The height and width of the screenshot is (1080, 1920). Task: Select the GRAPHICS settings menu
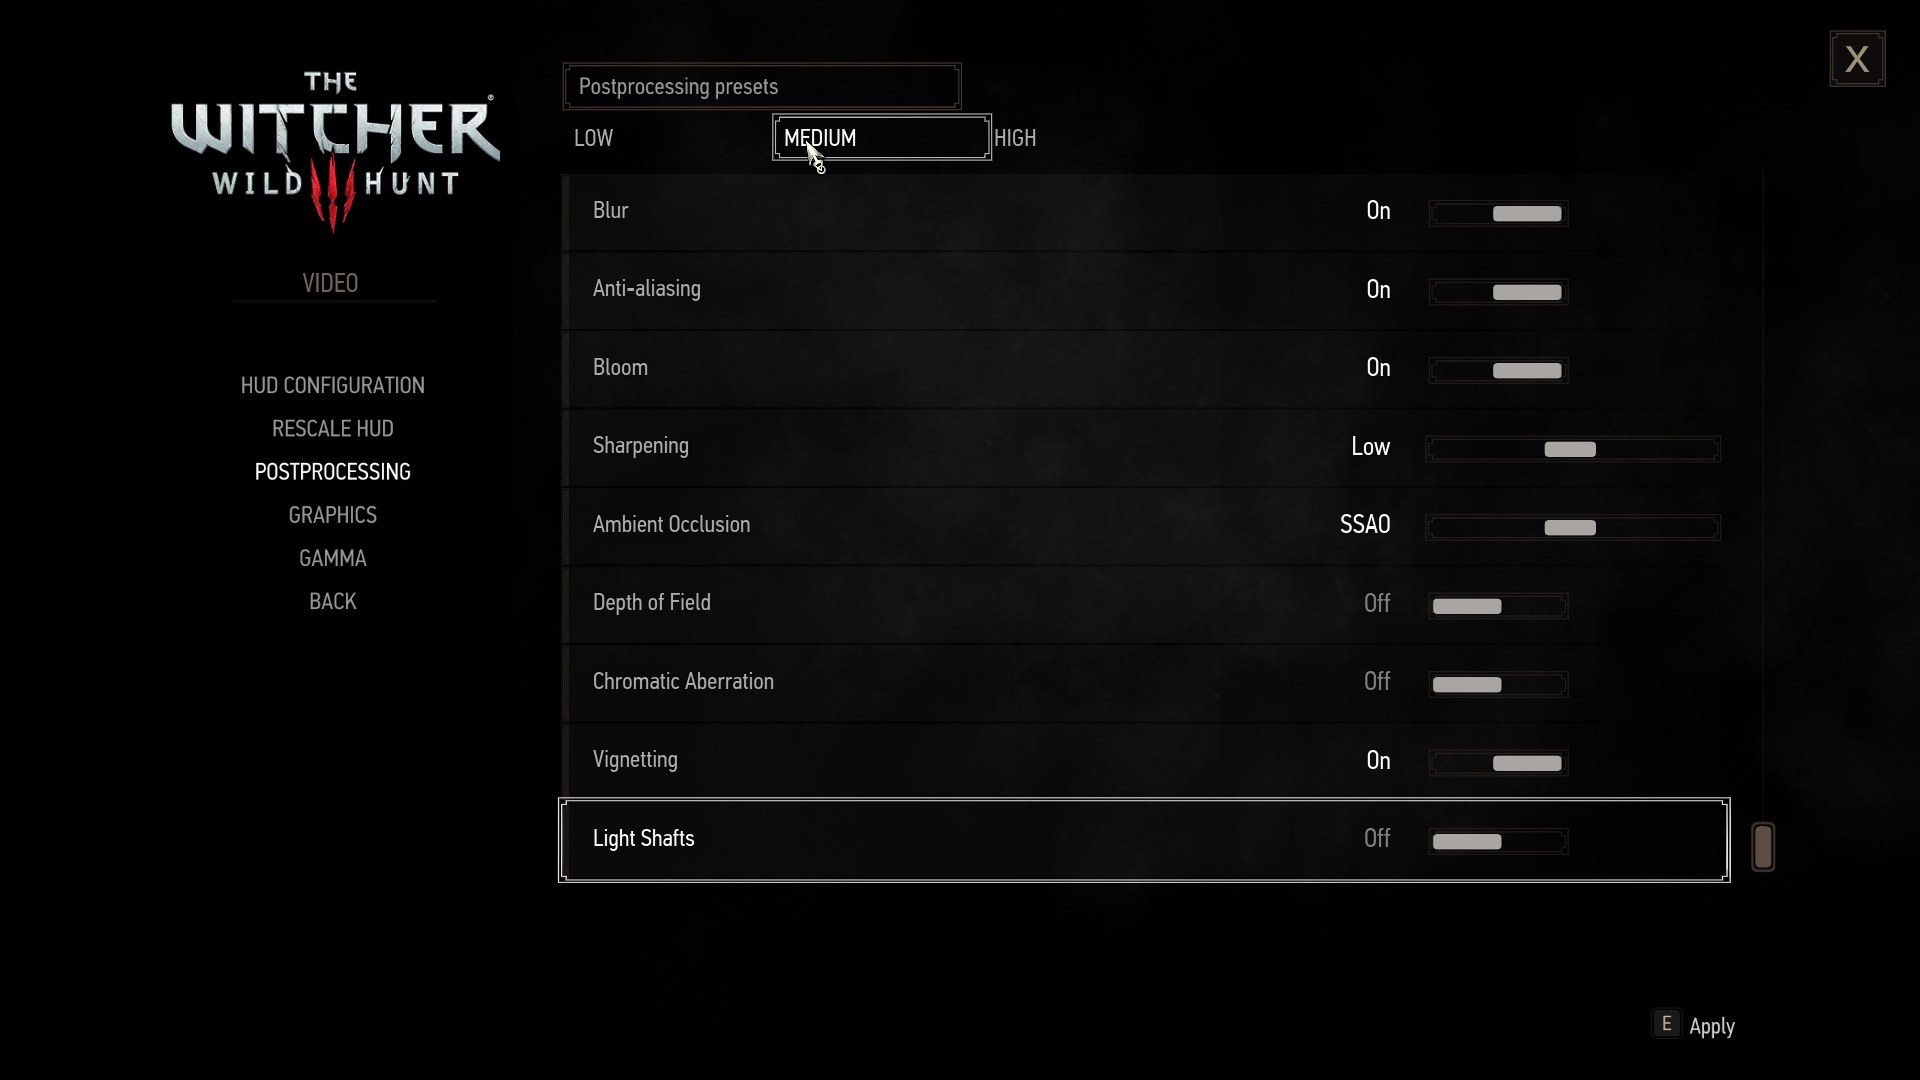pos(332,514)
